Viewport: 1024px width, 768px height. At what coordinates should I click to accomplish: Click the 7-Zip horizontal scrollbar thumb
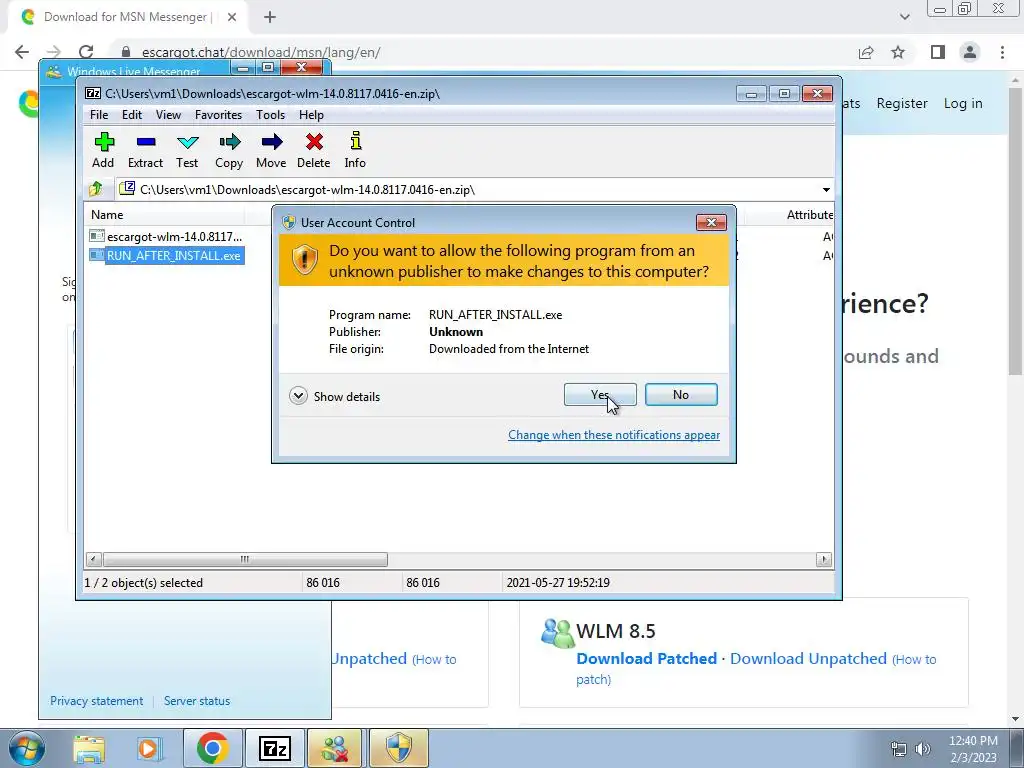point(245,560)
